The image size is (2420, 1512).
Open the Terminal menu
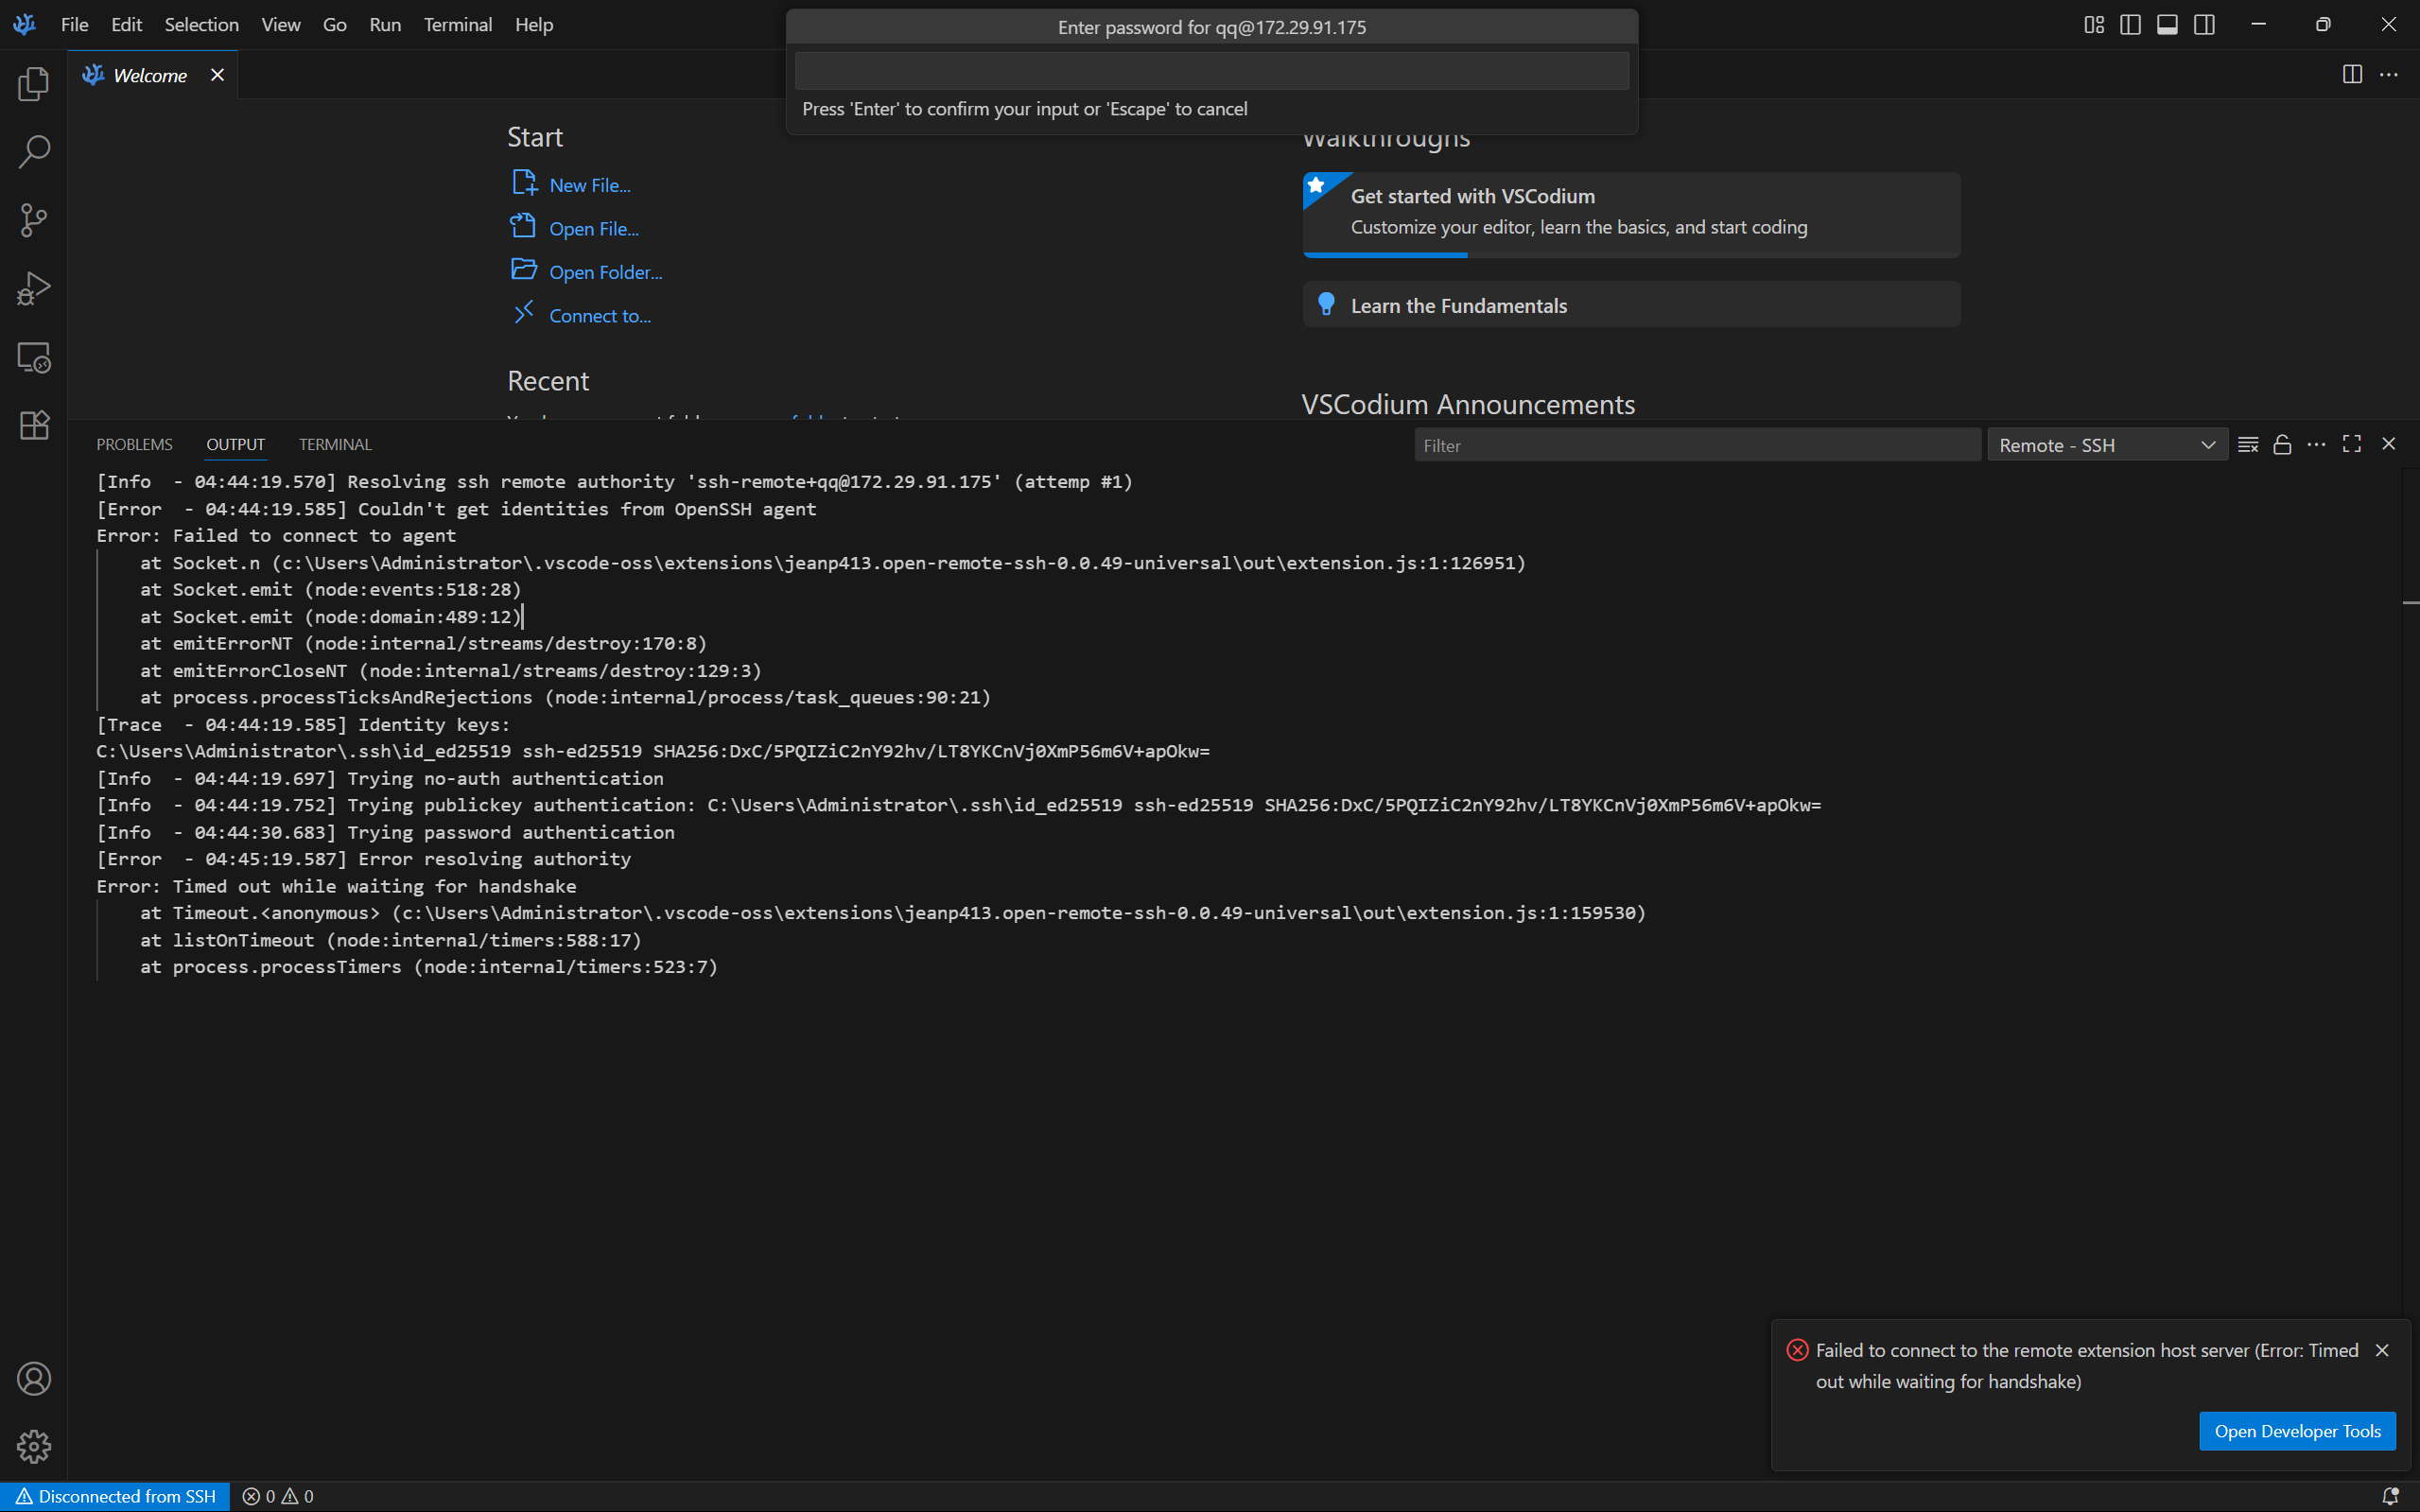point(457,25)
